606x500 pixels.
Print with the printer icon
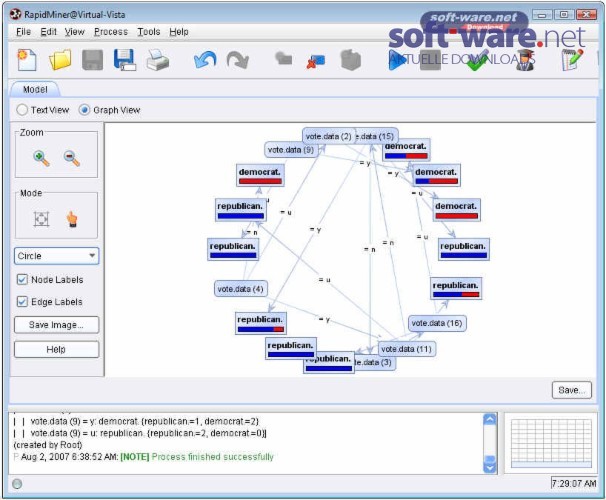point(158,60)
